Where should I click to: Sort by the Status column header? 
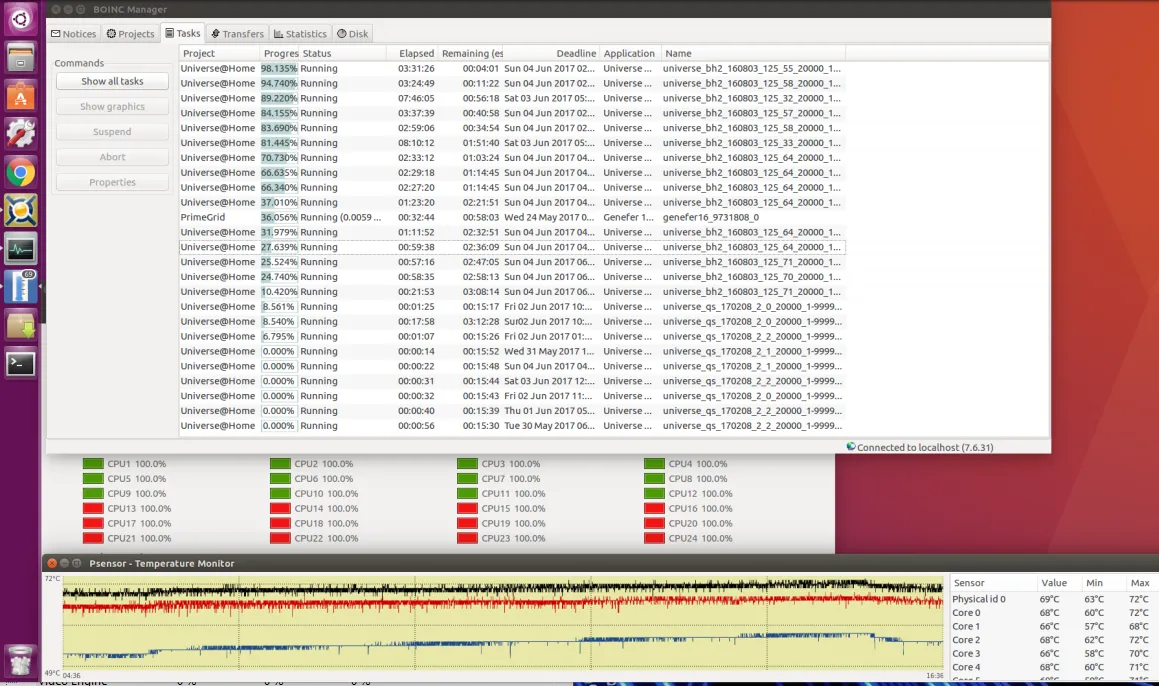[342, 53]
